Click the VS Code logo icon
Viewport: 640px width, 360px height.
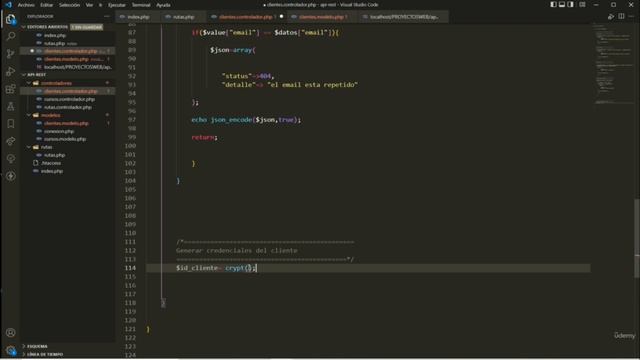pos(9,4)
